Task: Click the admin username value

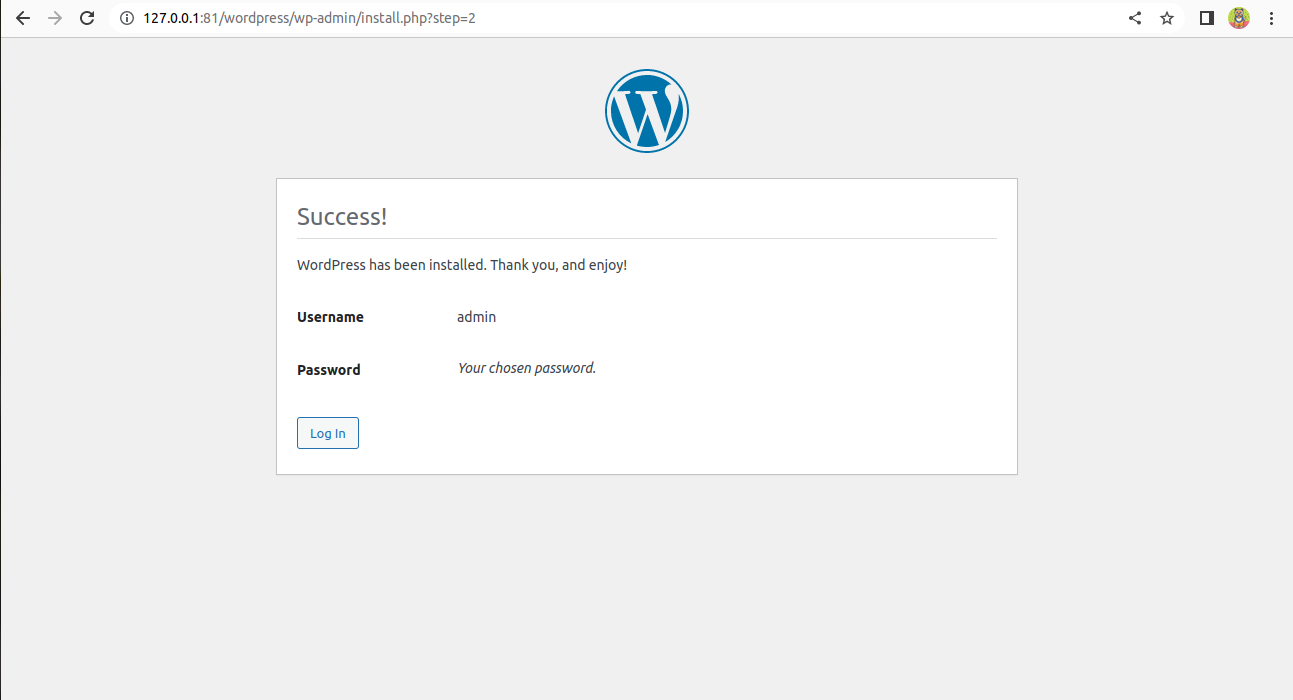Action: (476, 317)
